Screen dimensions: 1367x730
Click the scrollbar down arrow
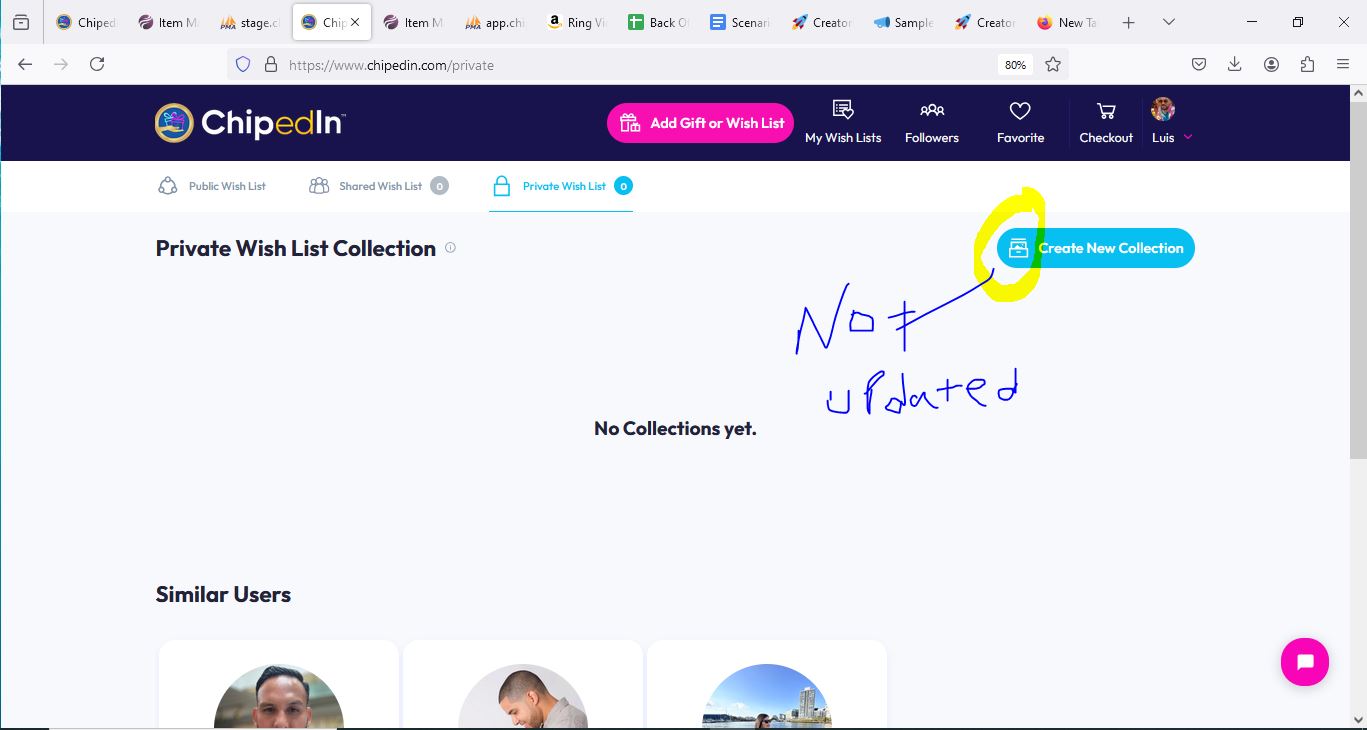(x=1358, y=719)
